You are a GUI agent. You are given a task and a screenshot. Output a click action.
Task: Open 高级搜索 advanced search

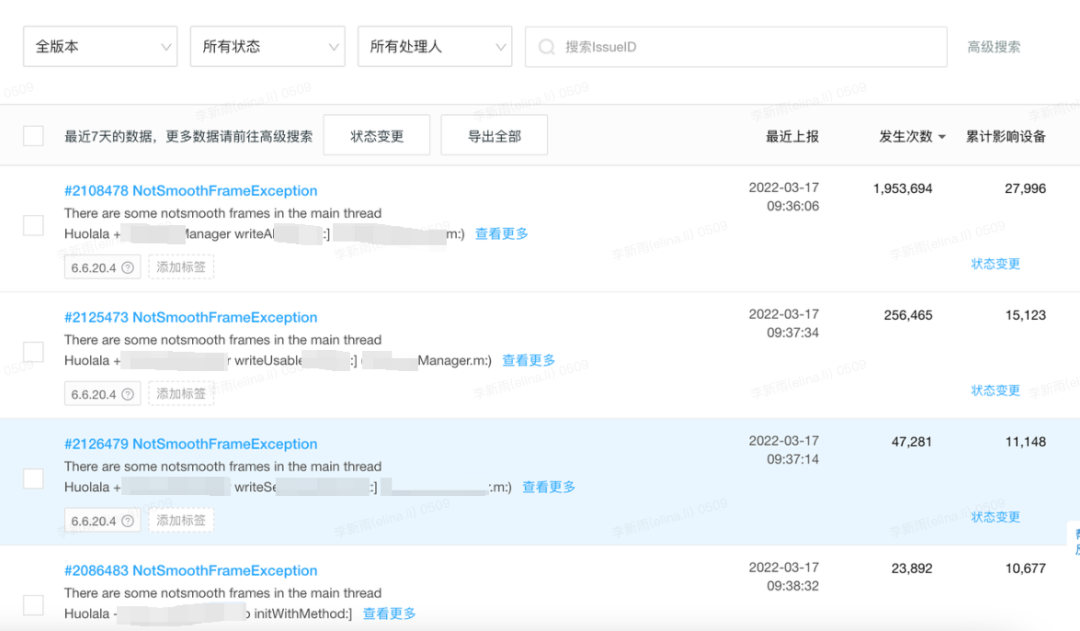(993, 47)
